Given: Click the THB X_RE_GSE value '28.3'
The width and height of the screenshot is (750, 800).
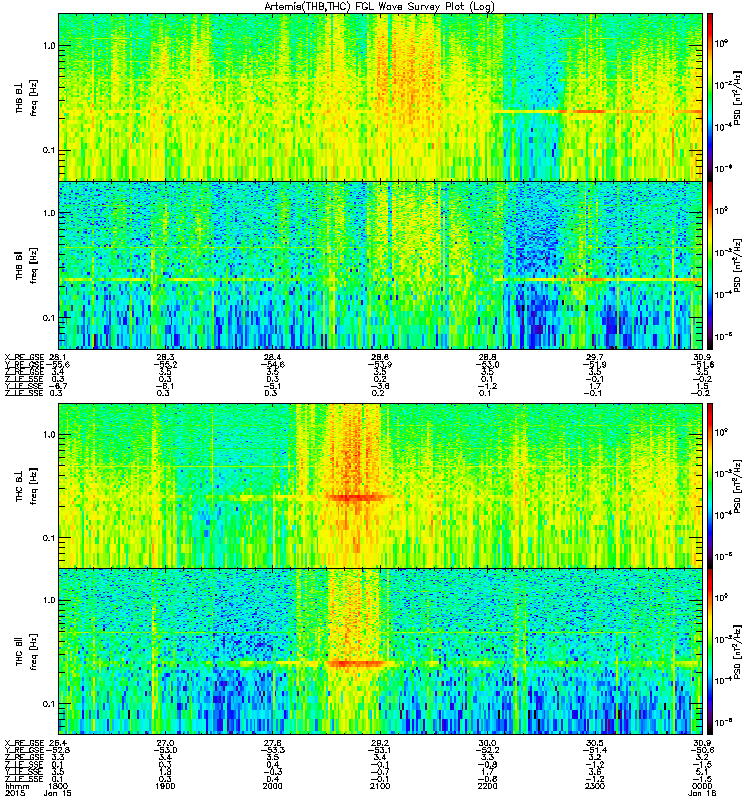Looking at the screenshot, I should tap(165, 357).
